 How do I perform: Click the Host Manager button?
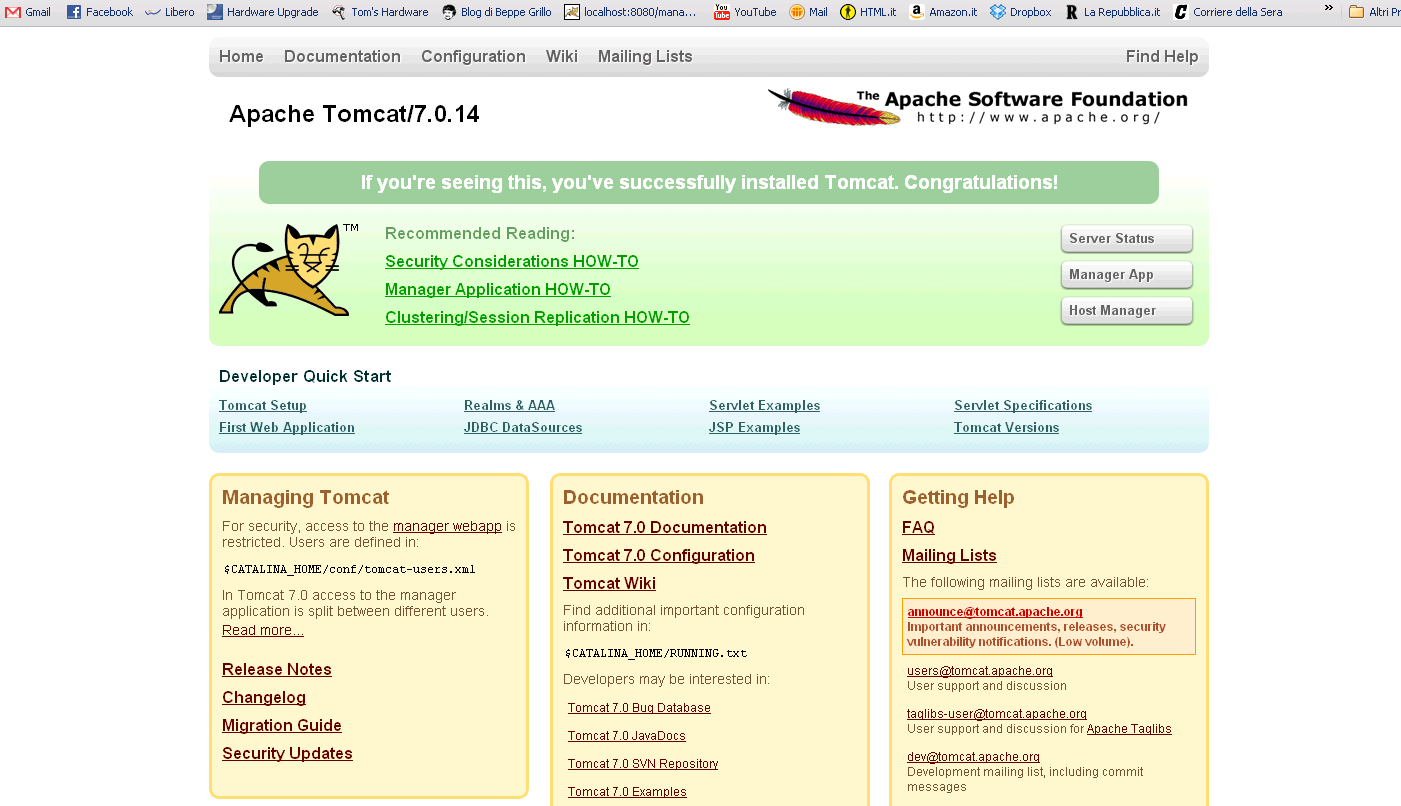click(x=1127, y=311)
